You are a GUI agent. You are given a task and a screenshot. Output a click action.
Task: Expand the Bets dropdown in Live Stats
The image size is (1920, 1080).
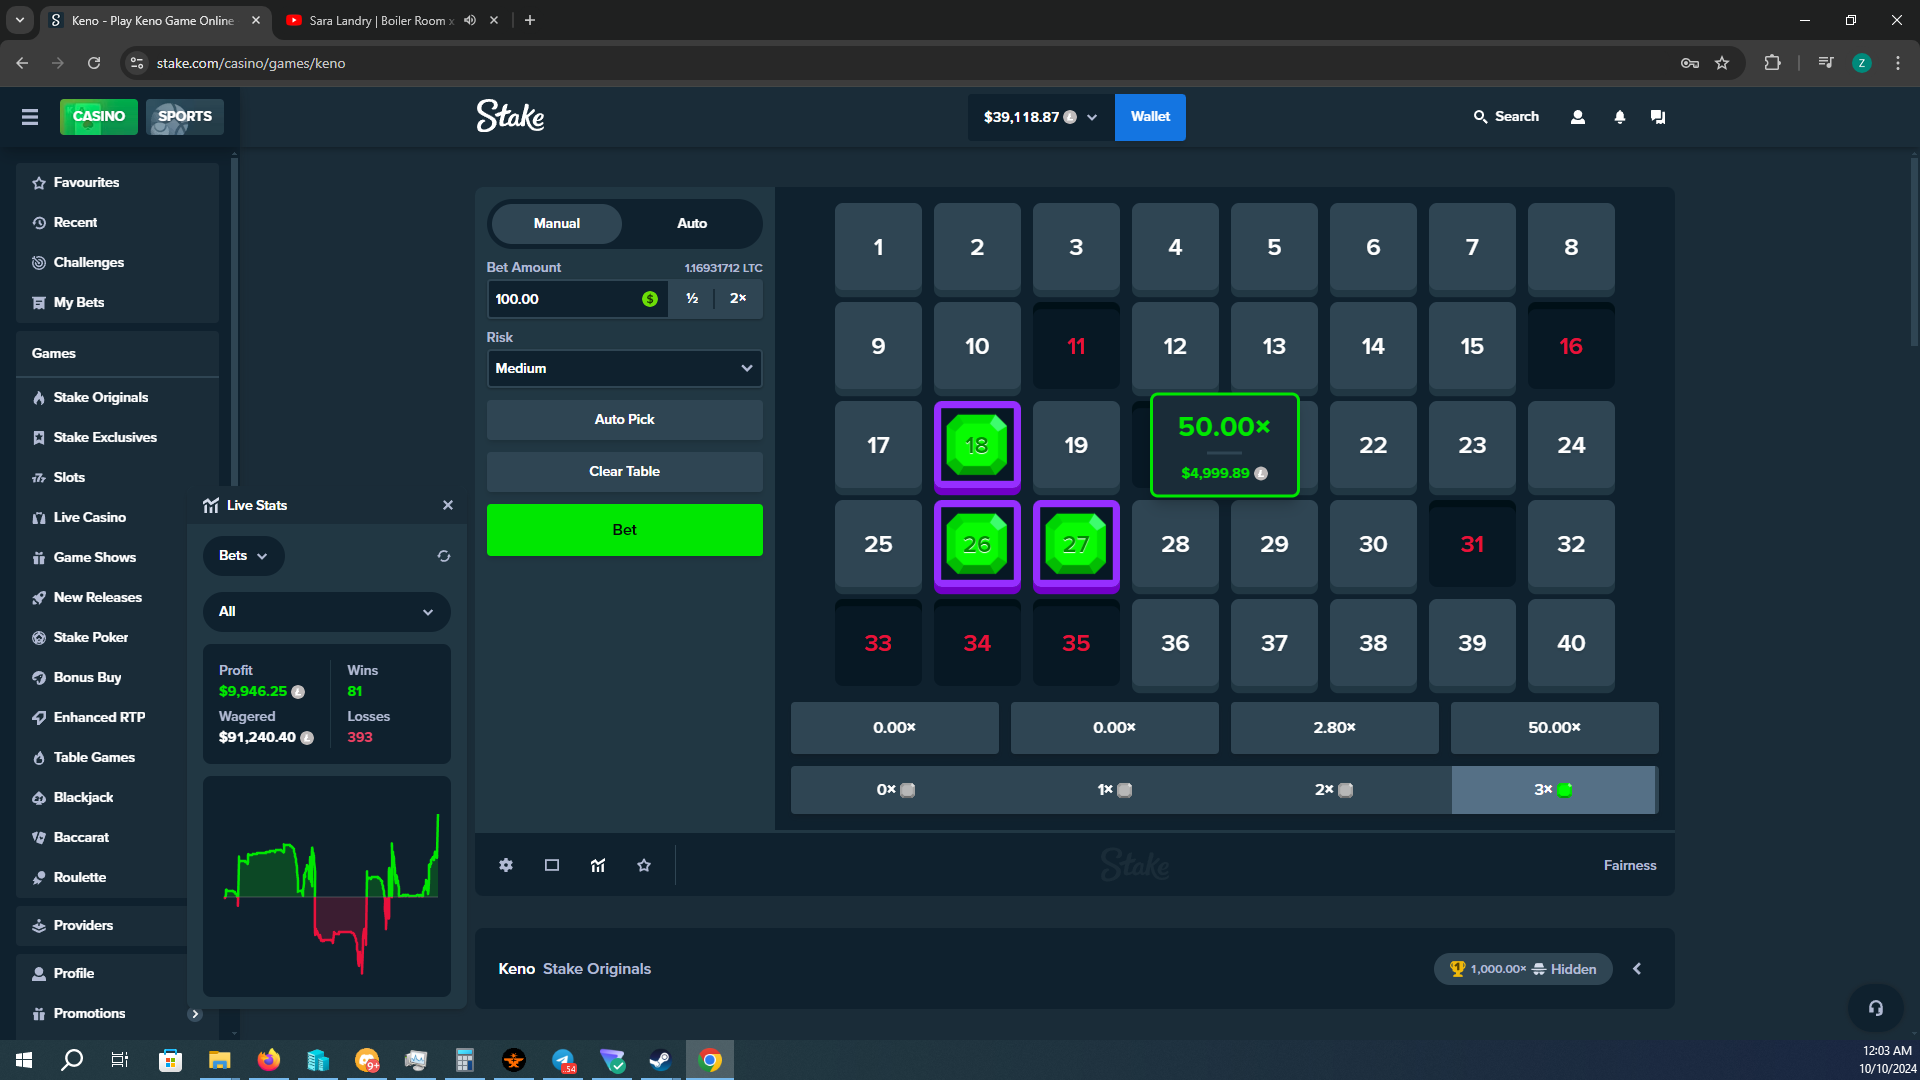[243, 556]
